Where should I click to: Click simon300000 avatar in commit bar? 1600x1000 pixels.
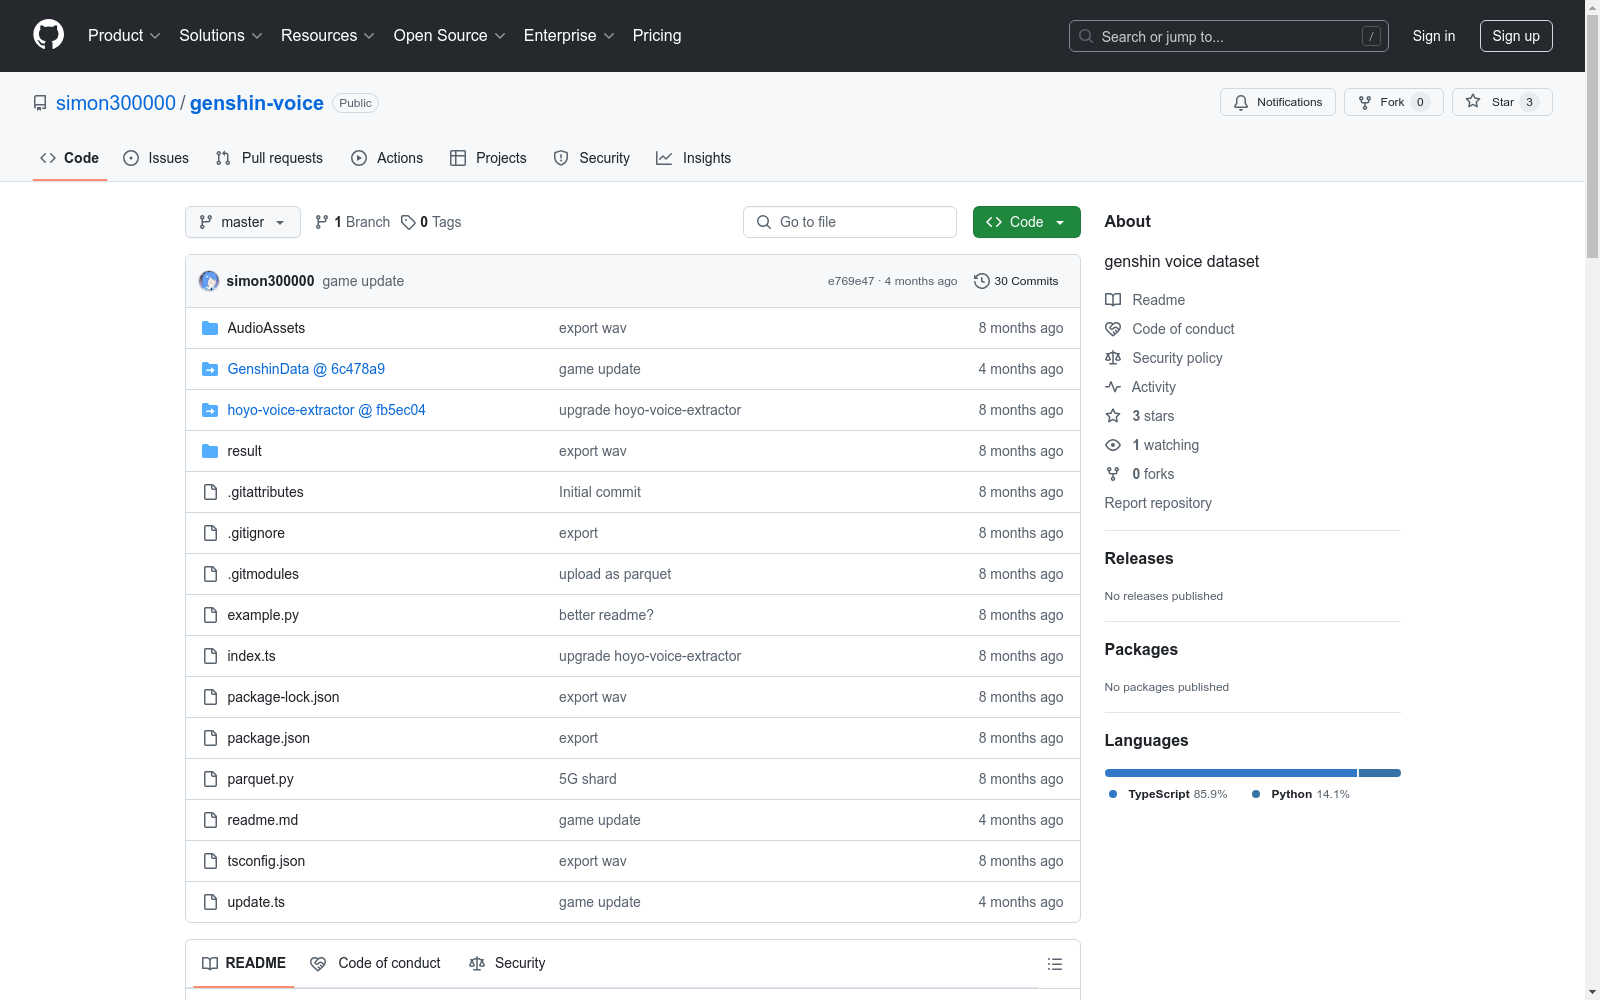point(209,281)
